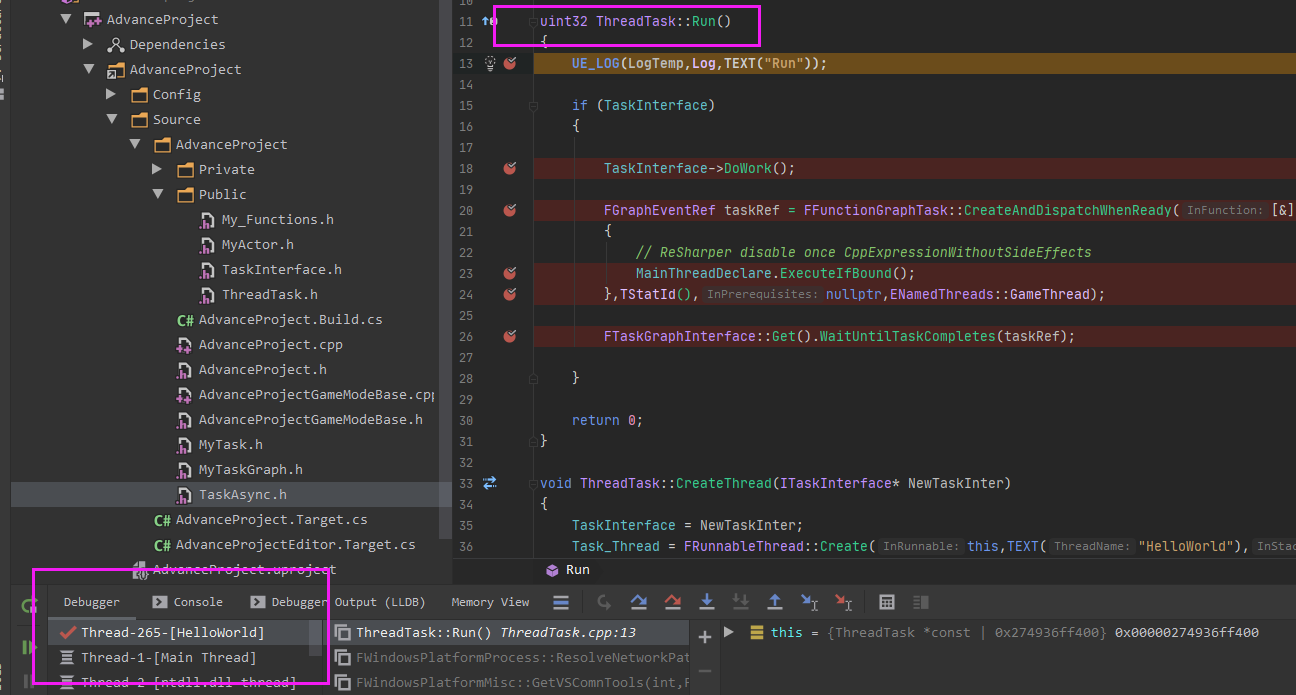Image resolution: width=1296 pixels, height=695 pixels.
Task: Click Force Run to Cursor red-cross icon
Action: tap(843, 602)
